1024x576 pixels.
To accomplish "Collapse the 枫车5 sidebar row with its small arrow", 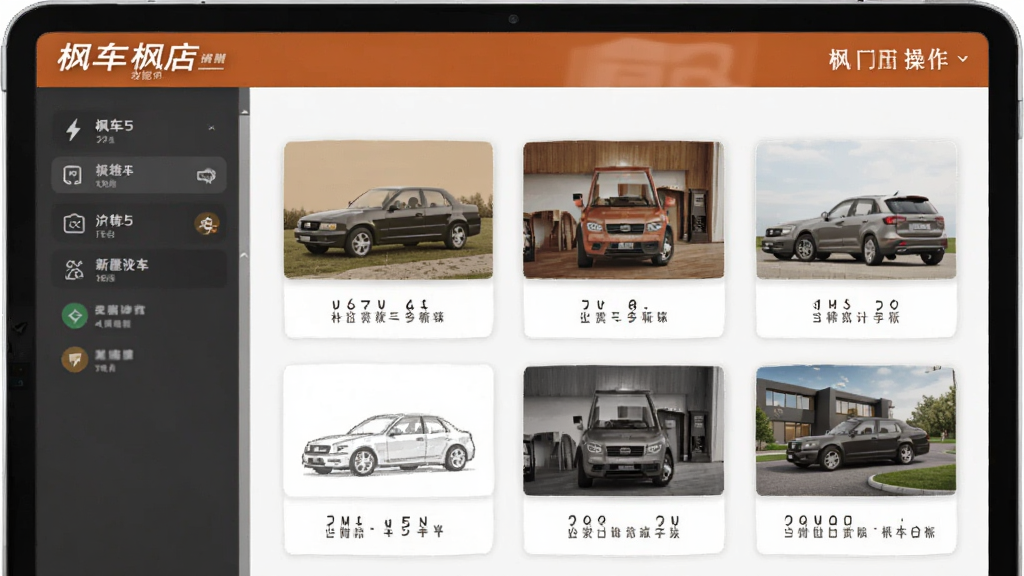I will pyautogui.click(x=212, y=128).
